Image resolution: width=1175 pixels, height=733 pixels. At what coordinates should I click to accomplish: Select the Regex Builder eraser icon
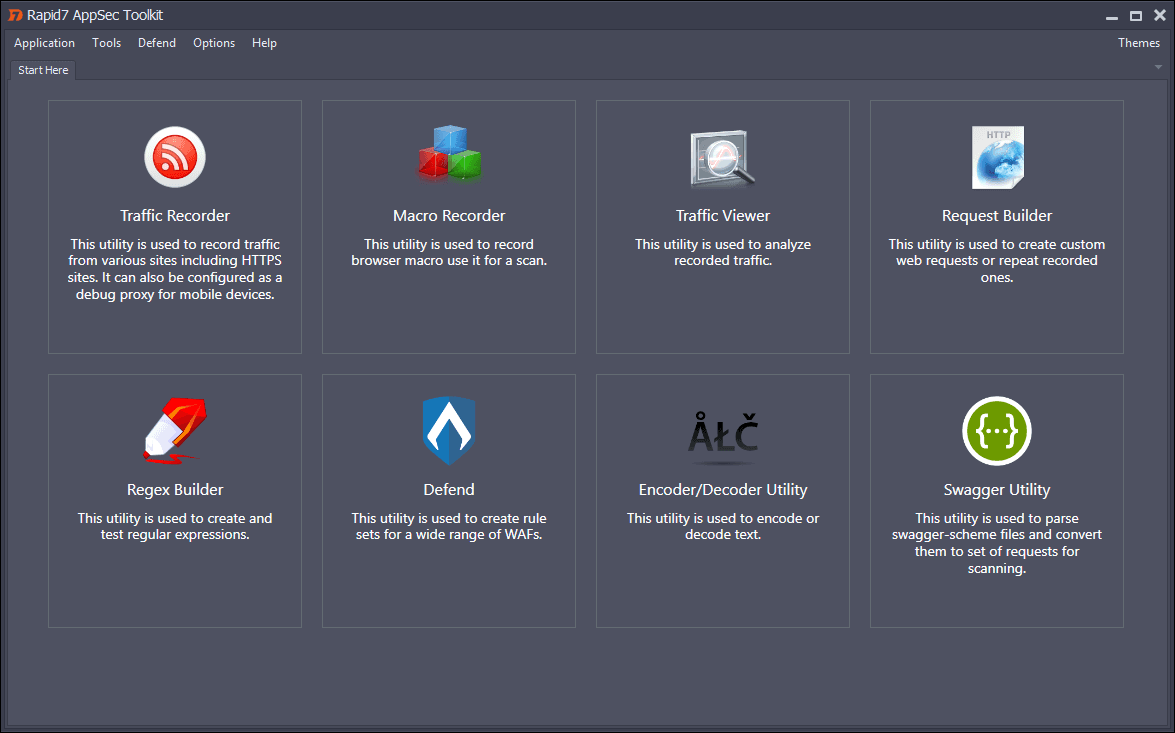tap(175, 431)
